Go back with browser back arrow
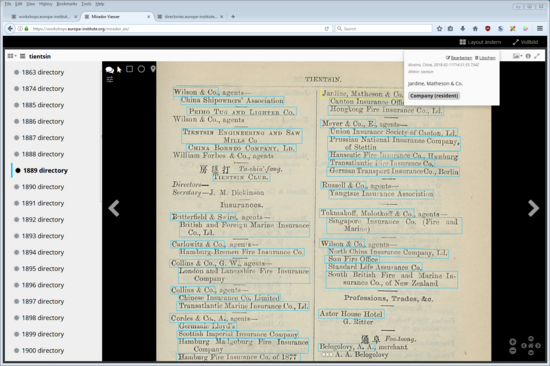This screenshot has width=550, height=366. 10,29
